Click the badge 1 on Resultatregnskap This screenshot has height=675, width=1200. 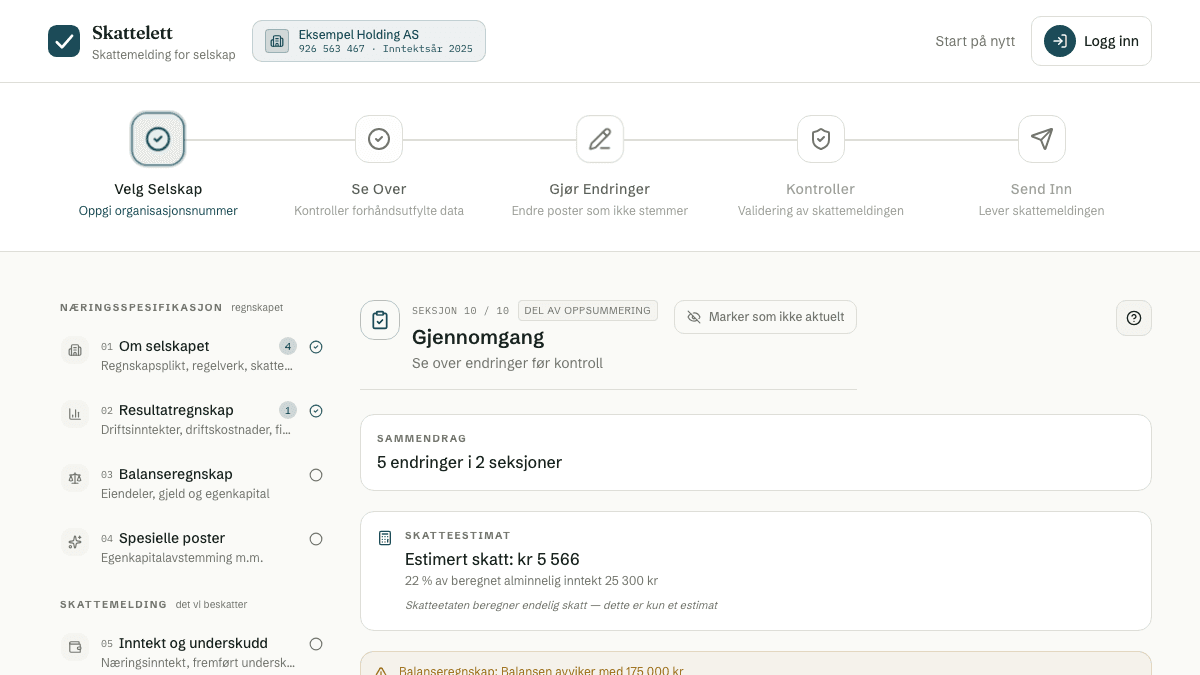click(288, 410)
